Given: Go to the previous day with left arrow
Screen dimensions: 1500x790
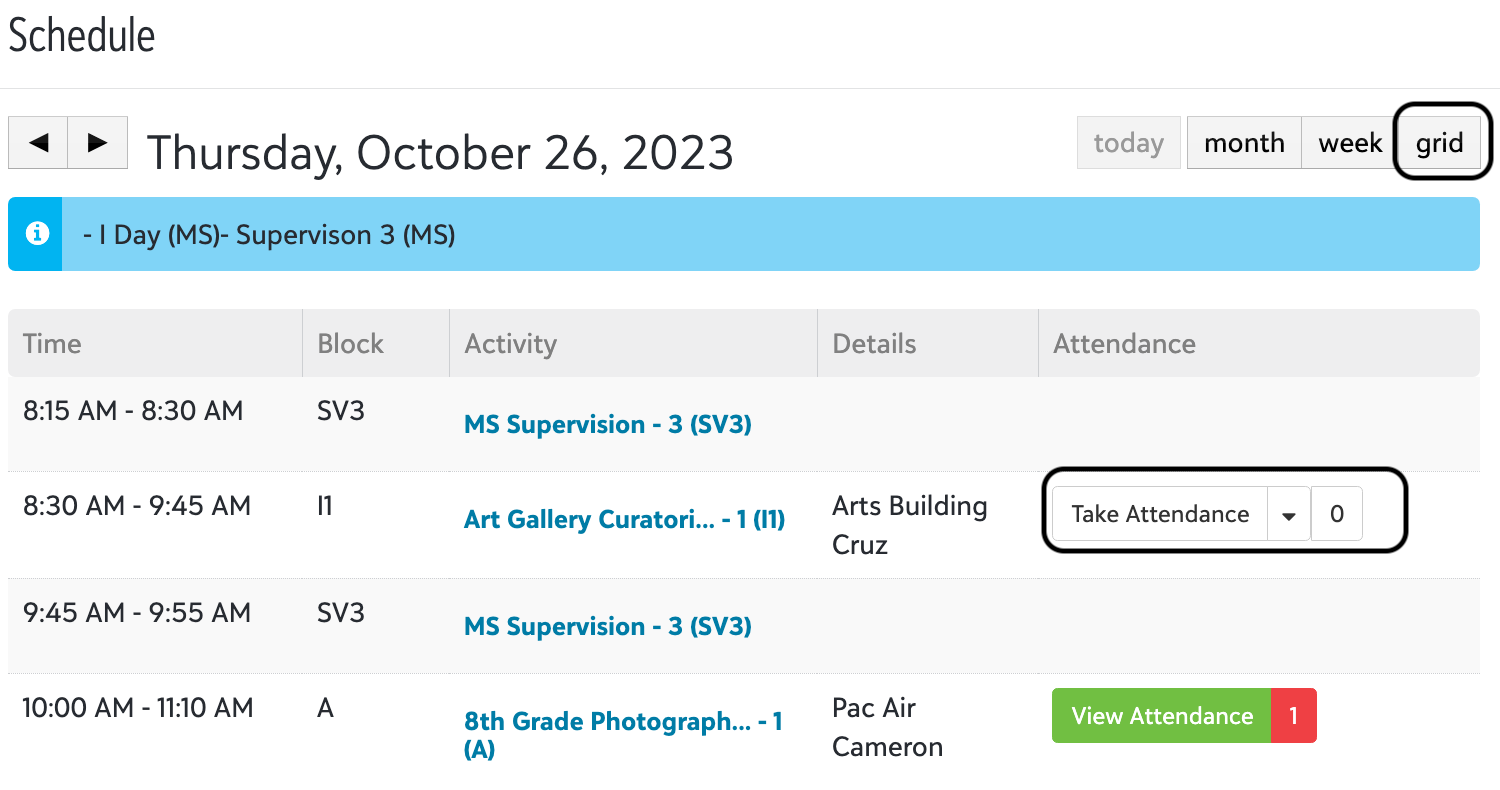Looking at the screenshot, I should [38, 143].
